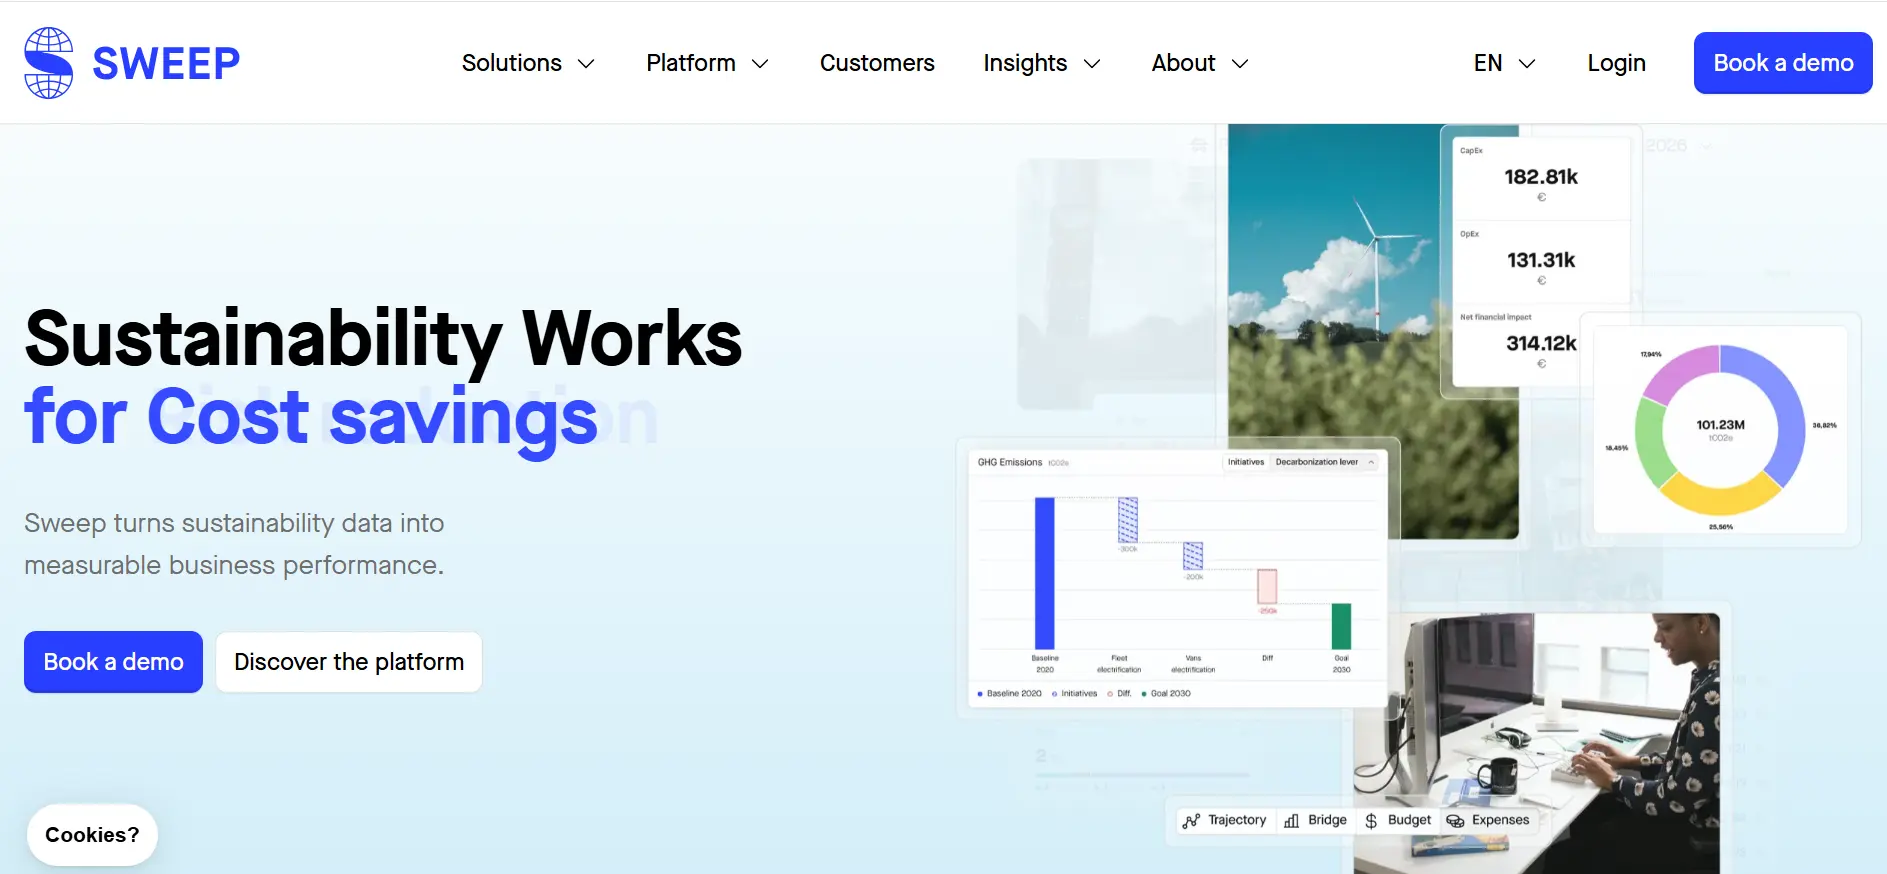This screenshot has width=1887, height=874.
Task: Click the yellow donut chart segment
Action: click(x=1720, y=496)
